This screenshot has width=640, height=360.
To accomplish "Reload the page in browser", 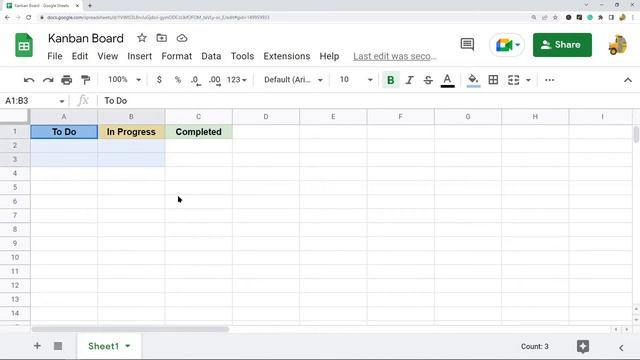I will (x=29, y=18).
